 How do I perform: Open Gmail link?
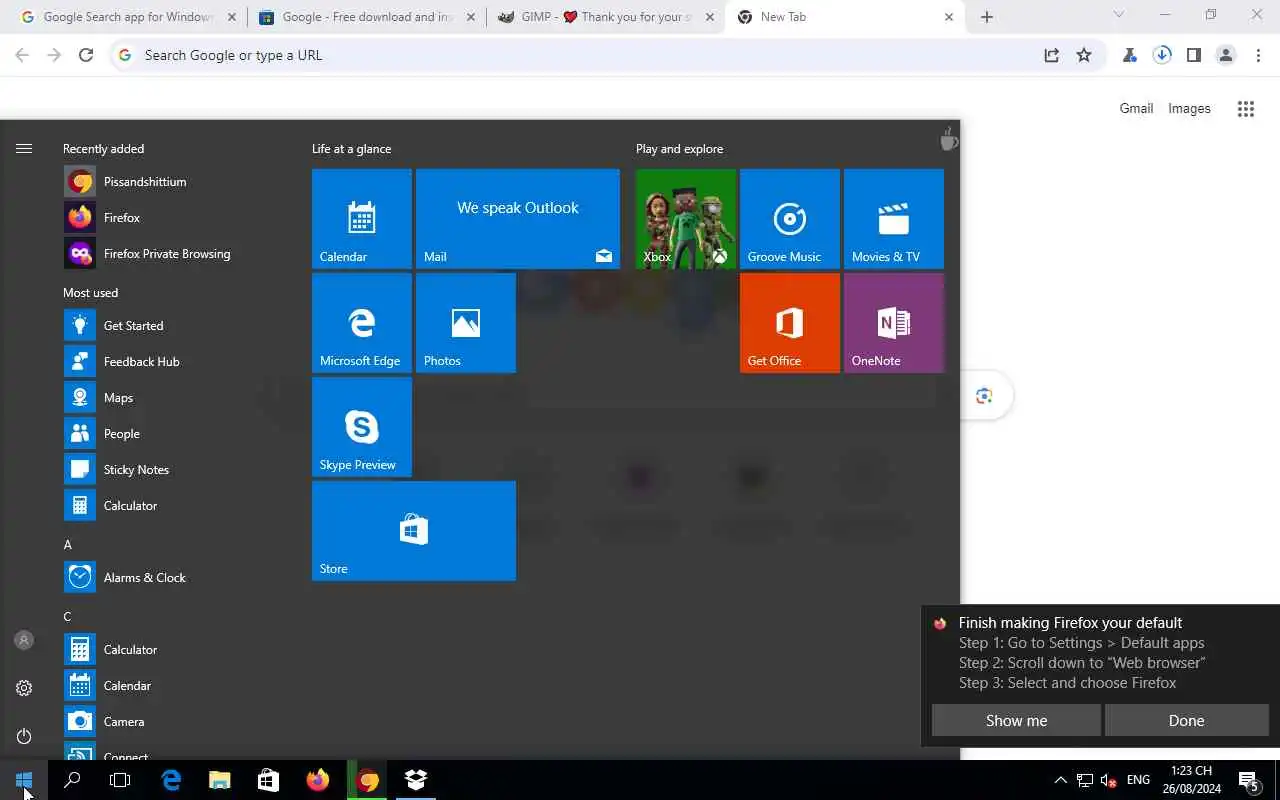(x=1136, y=108)
